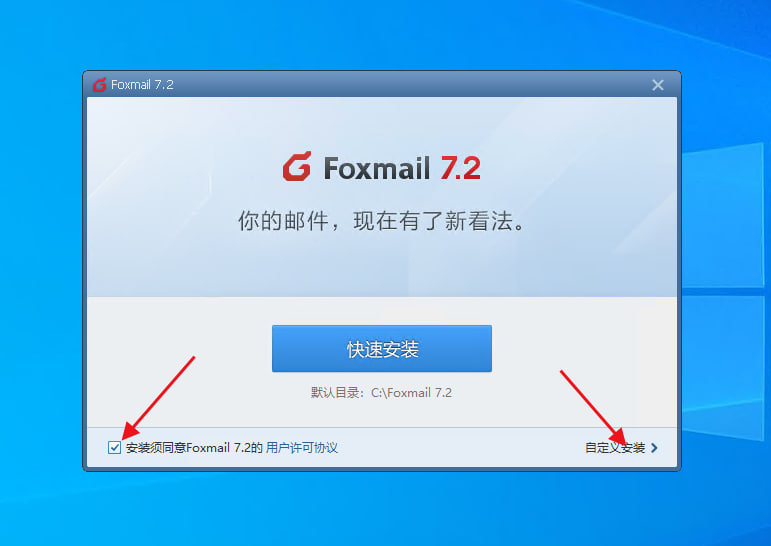
Task: Start installation with 快速安装 button
Action: 382,348
